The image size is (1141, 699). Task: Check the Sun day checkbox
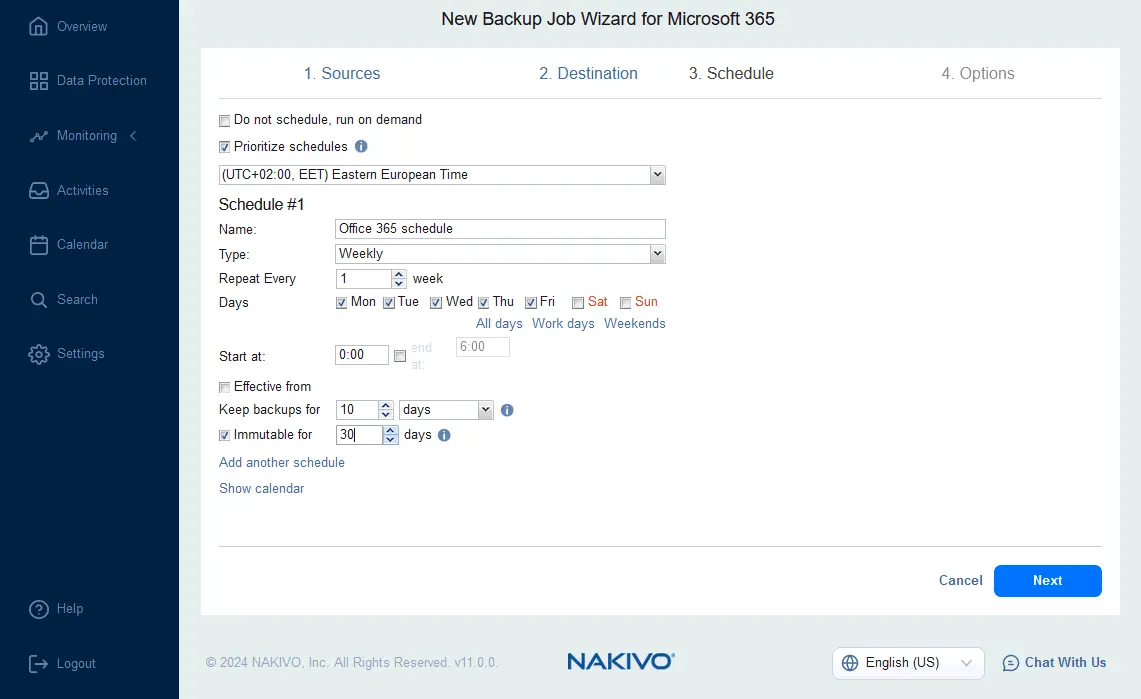tap(625, 303)
